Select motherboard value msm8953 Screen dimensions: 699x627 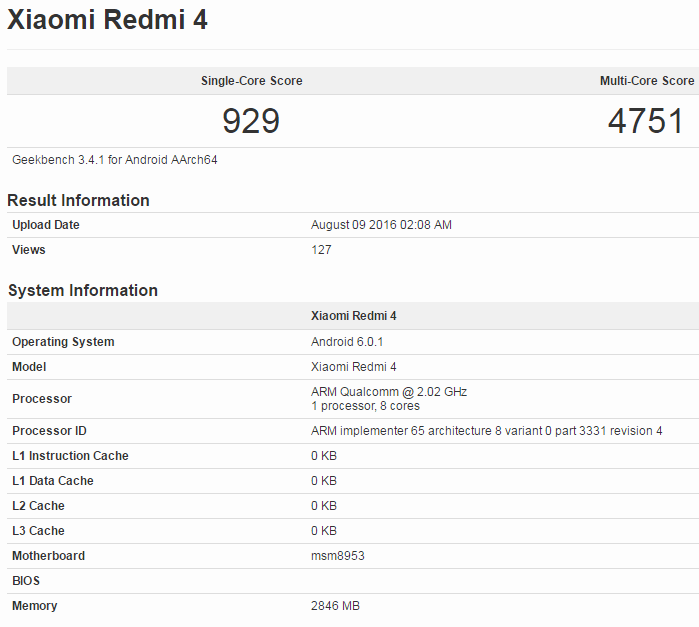[x=337, y=556]
